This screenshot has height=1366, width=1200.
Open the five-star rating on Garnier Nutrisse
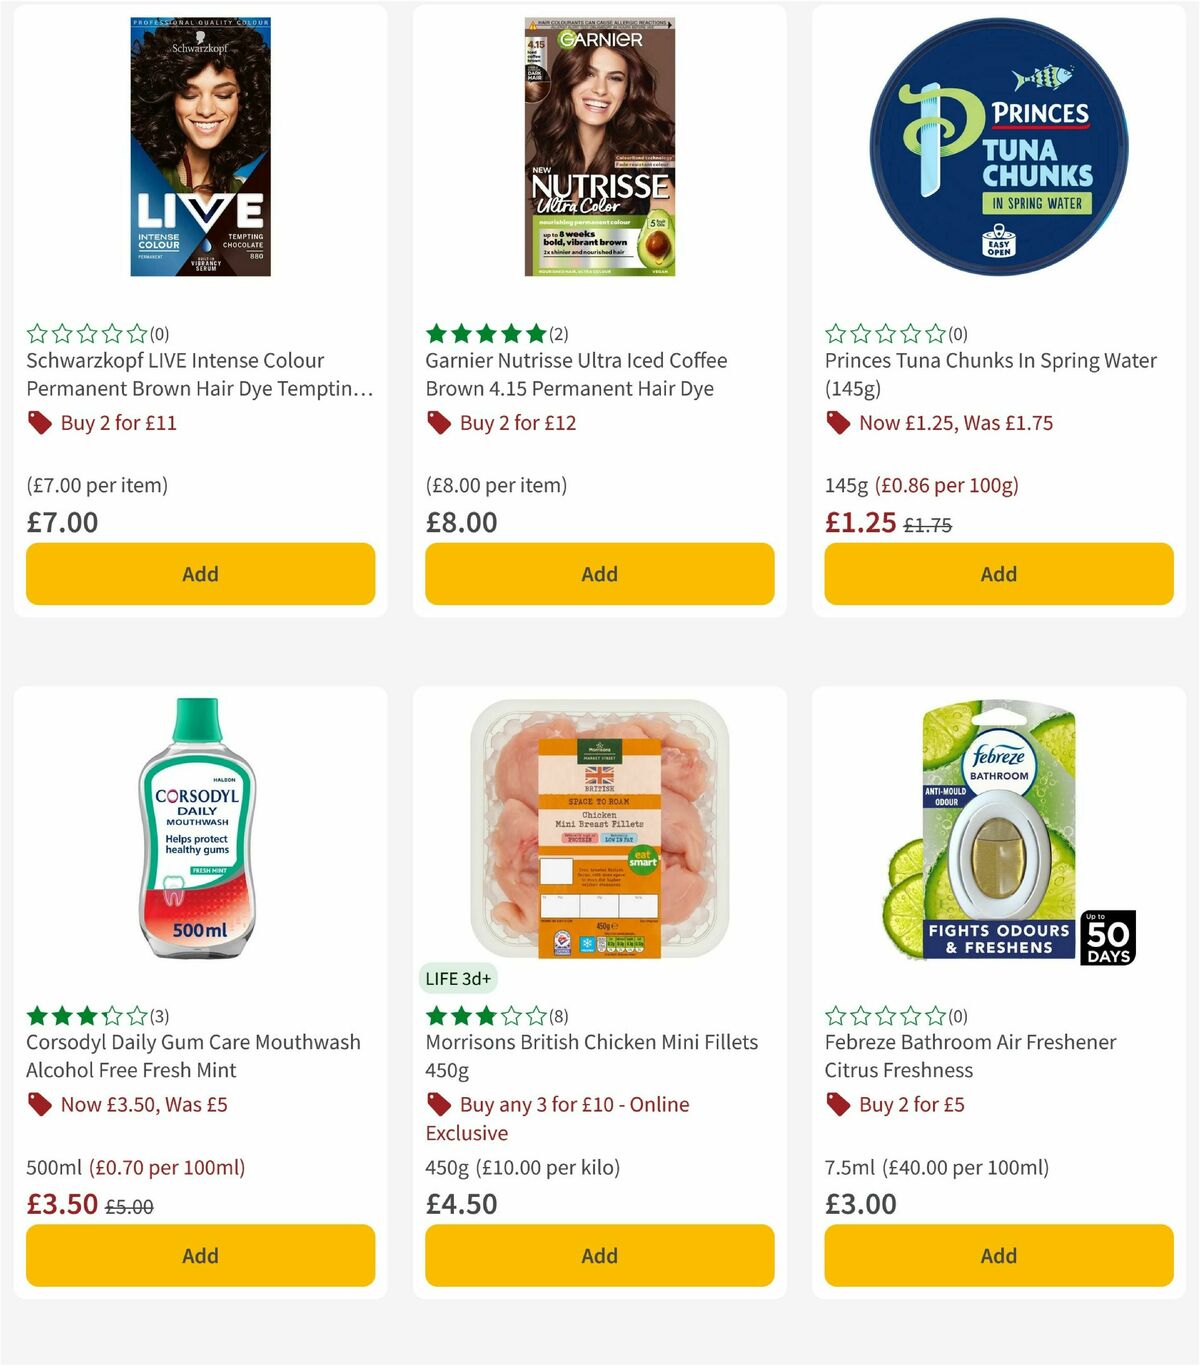click(484, 334)
